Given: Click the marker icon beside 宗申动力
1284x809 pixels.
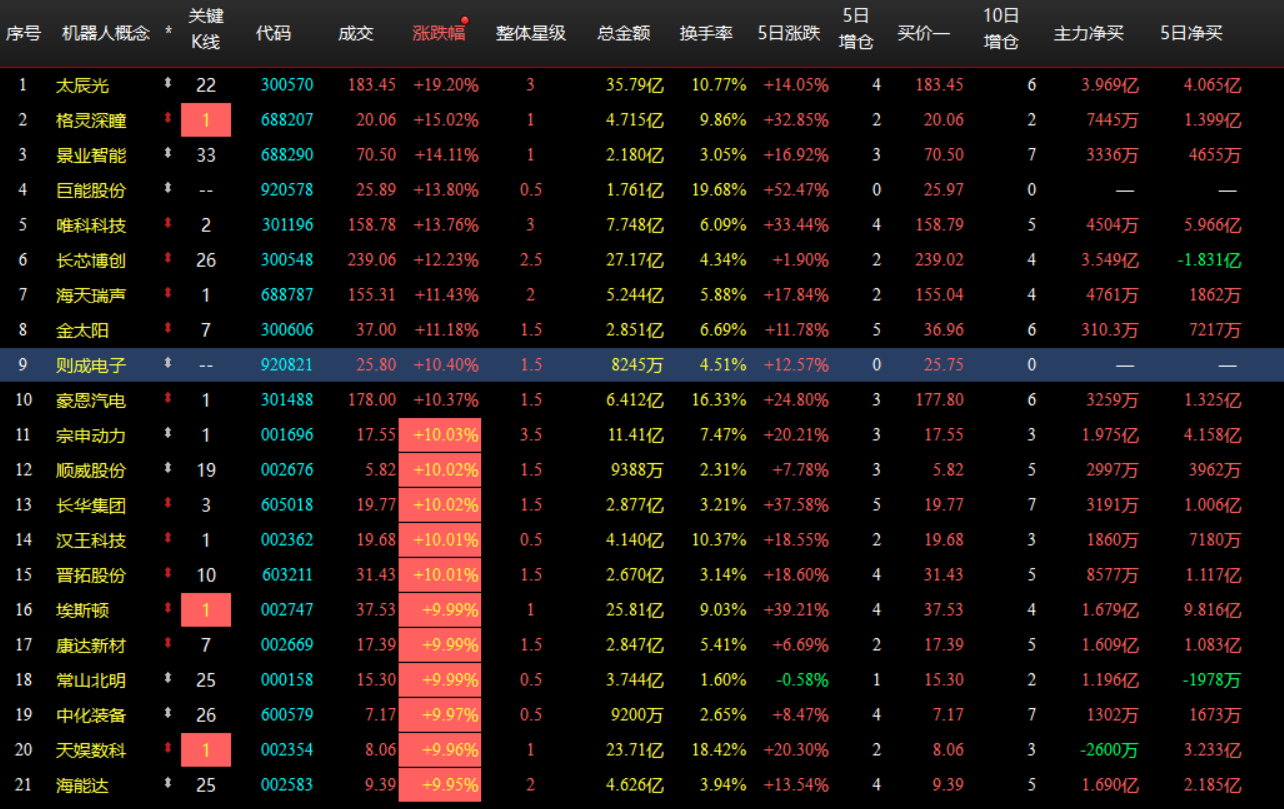Looking at the screenshot, I should point(168,435).
